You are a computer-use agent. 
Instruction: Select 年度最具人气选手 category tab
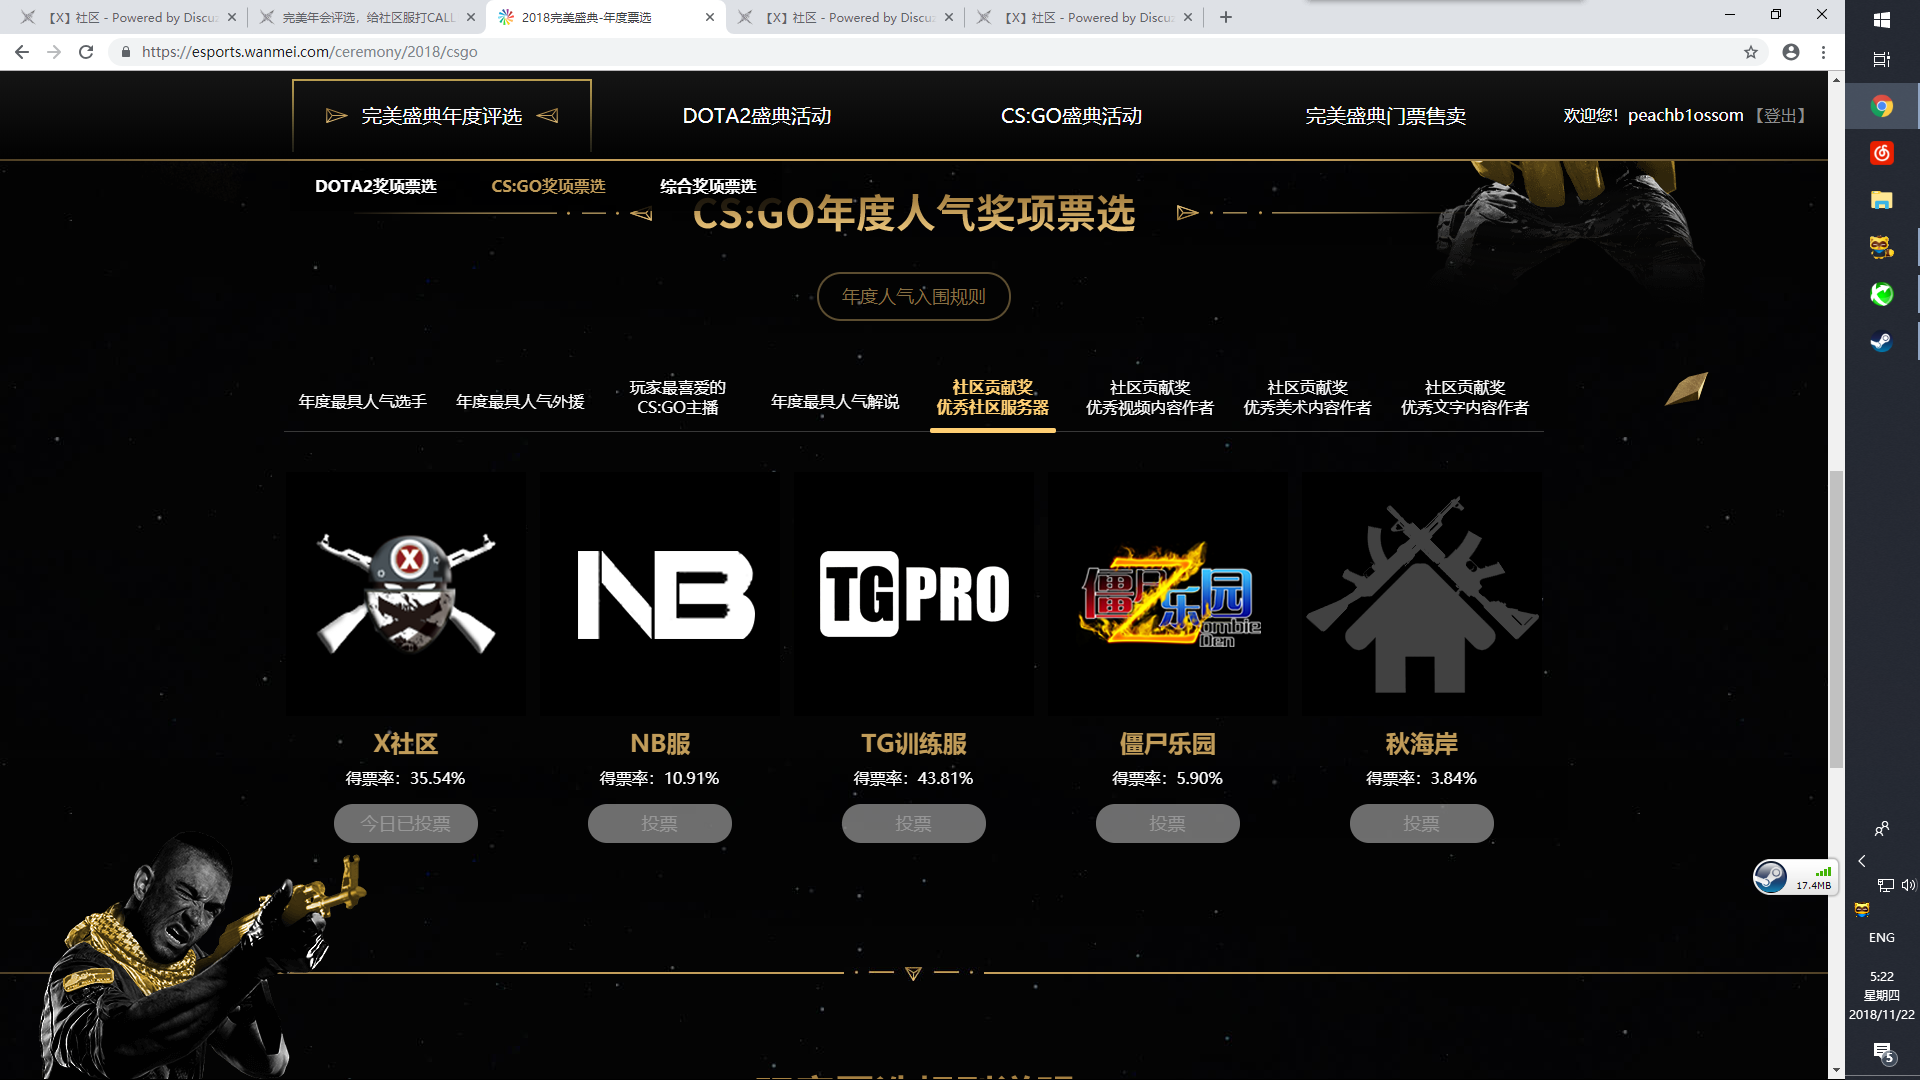point(362,401)
